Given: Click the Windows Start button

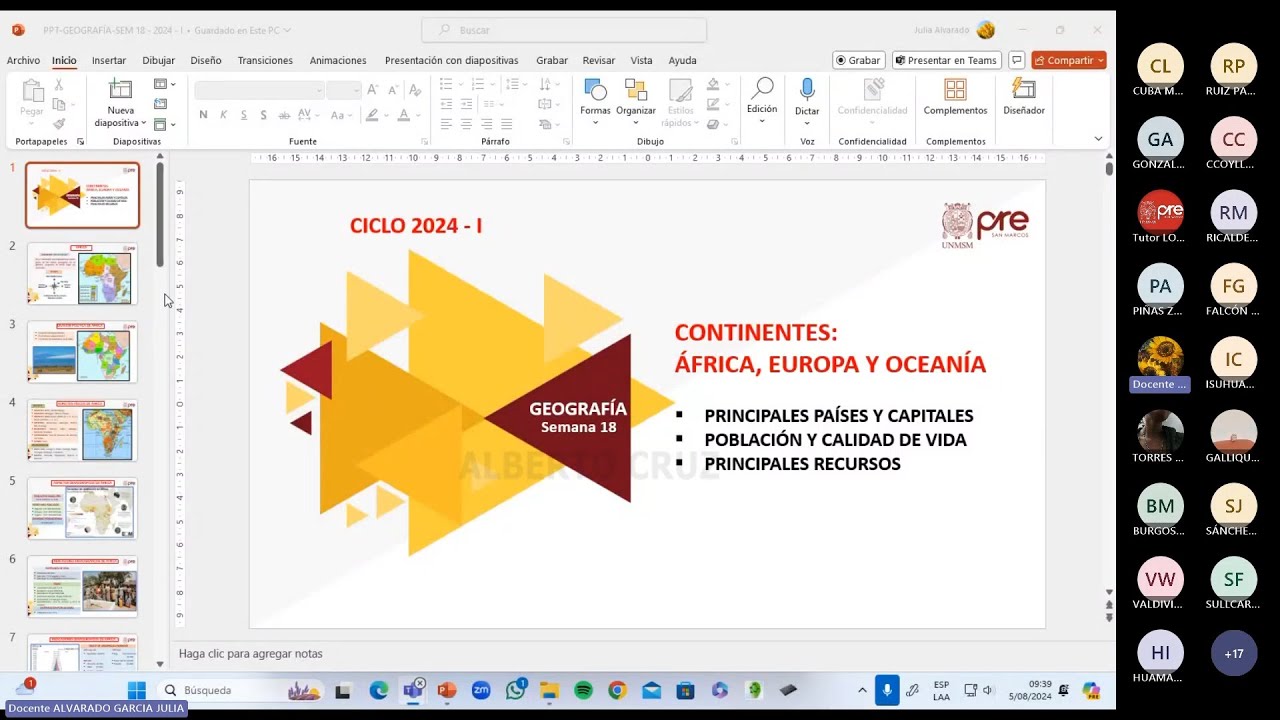Looking at the screenshot, I should [137, 690].
